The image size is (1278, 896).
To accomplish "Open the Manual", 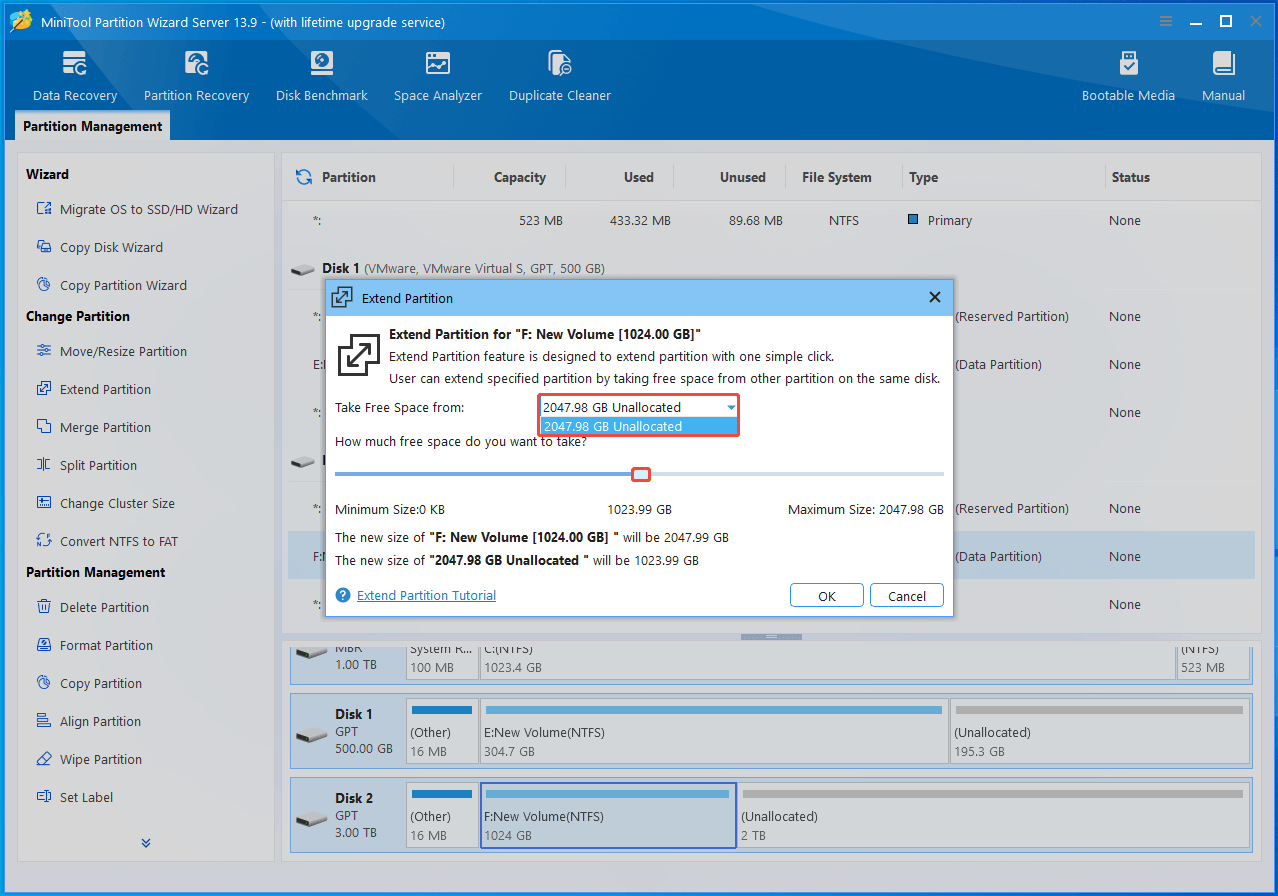I will [1224, 77].
